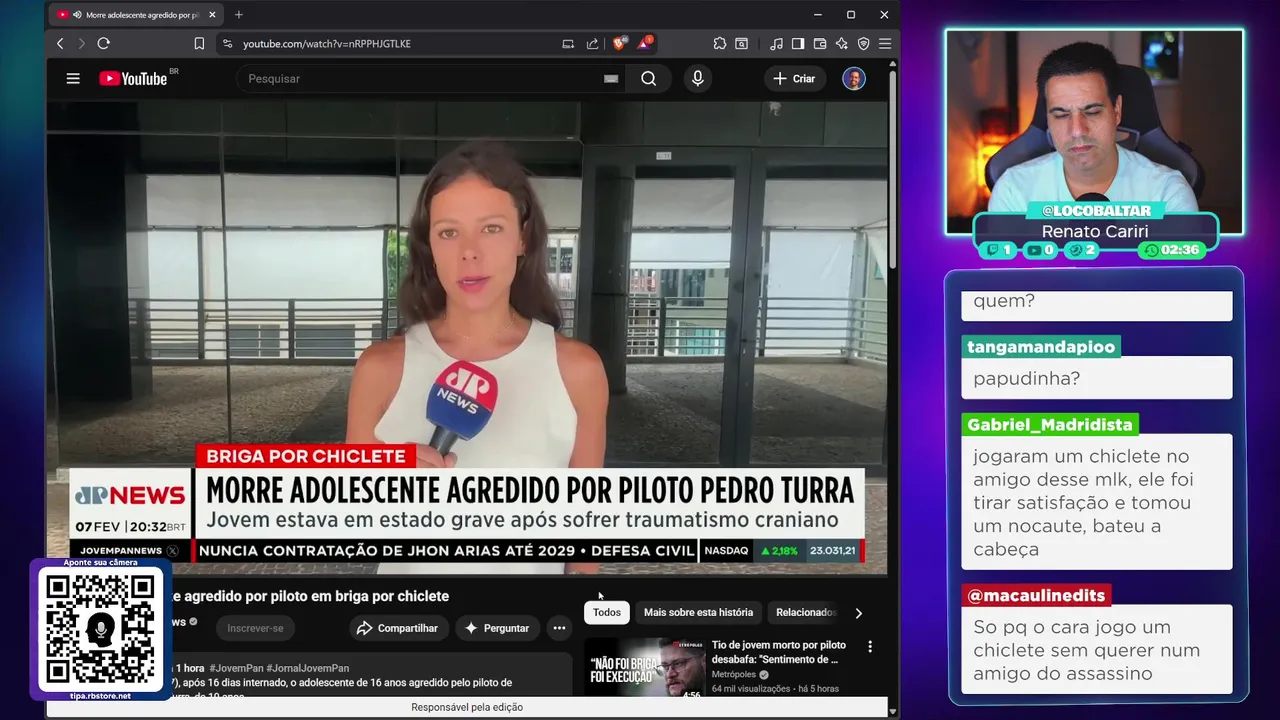Start voice search with the microphone
1280x720 pixels.
pos(697,79)
